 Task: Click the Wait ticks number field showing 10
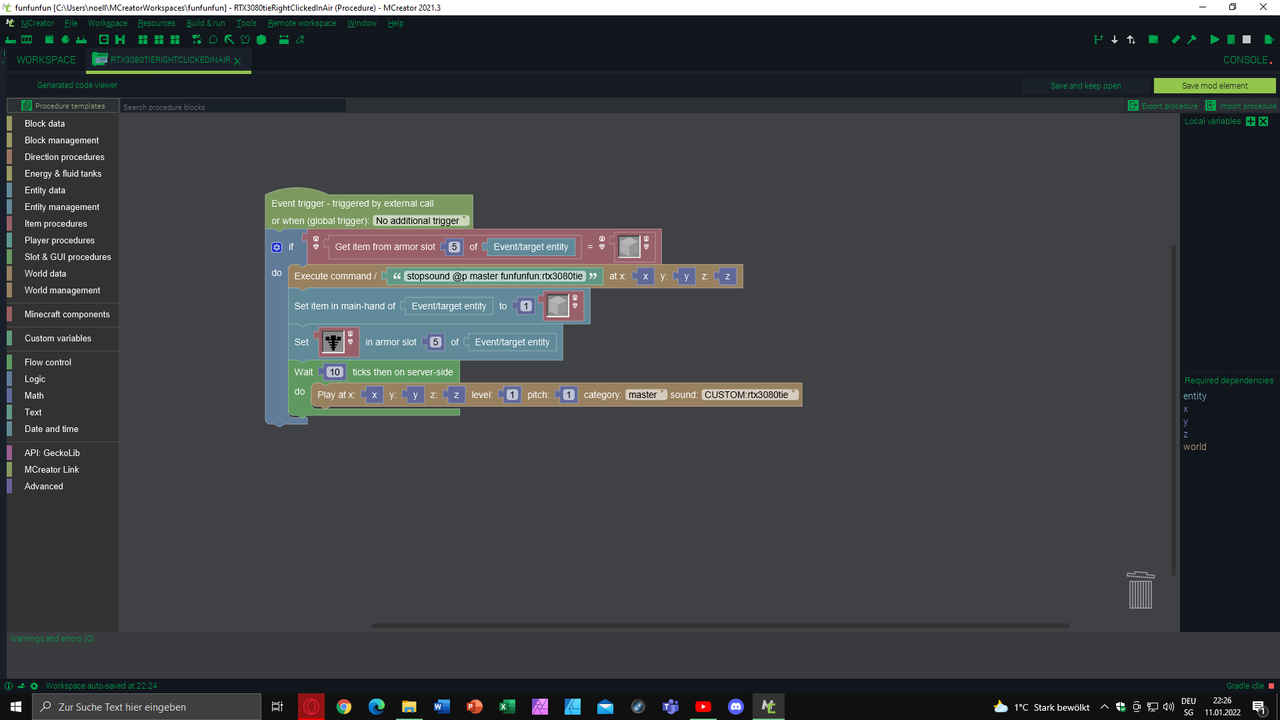coord(335,372)
